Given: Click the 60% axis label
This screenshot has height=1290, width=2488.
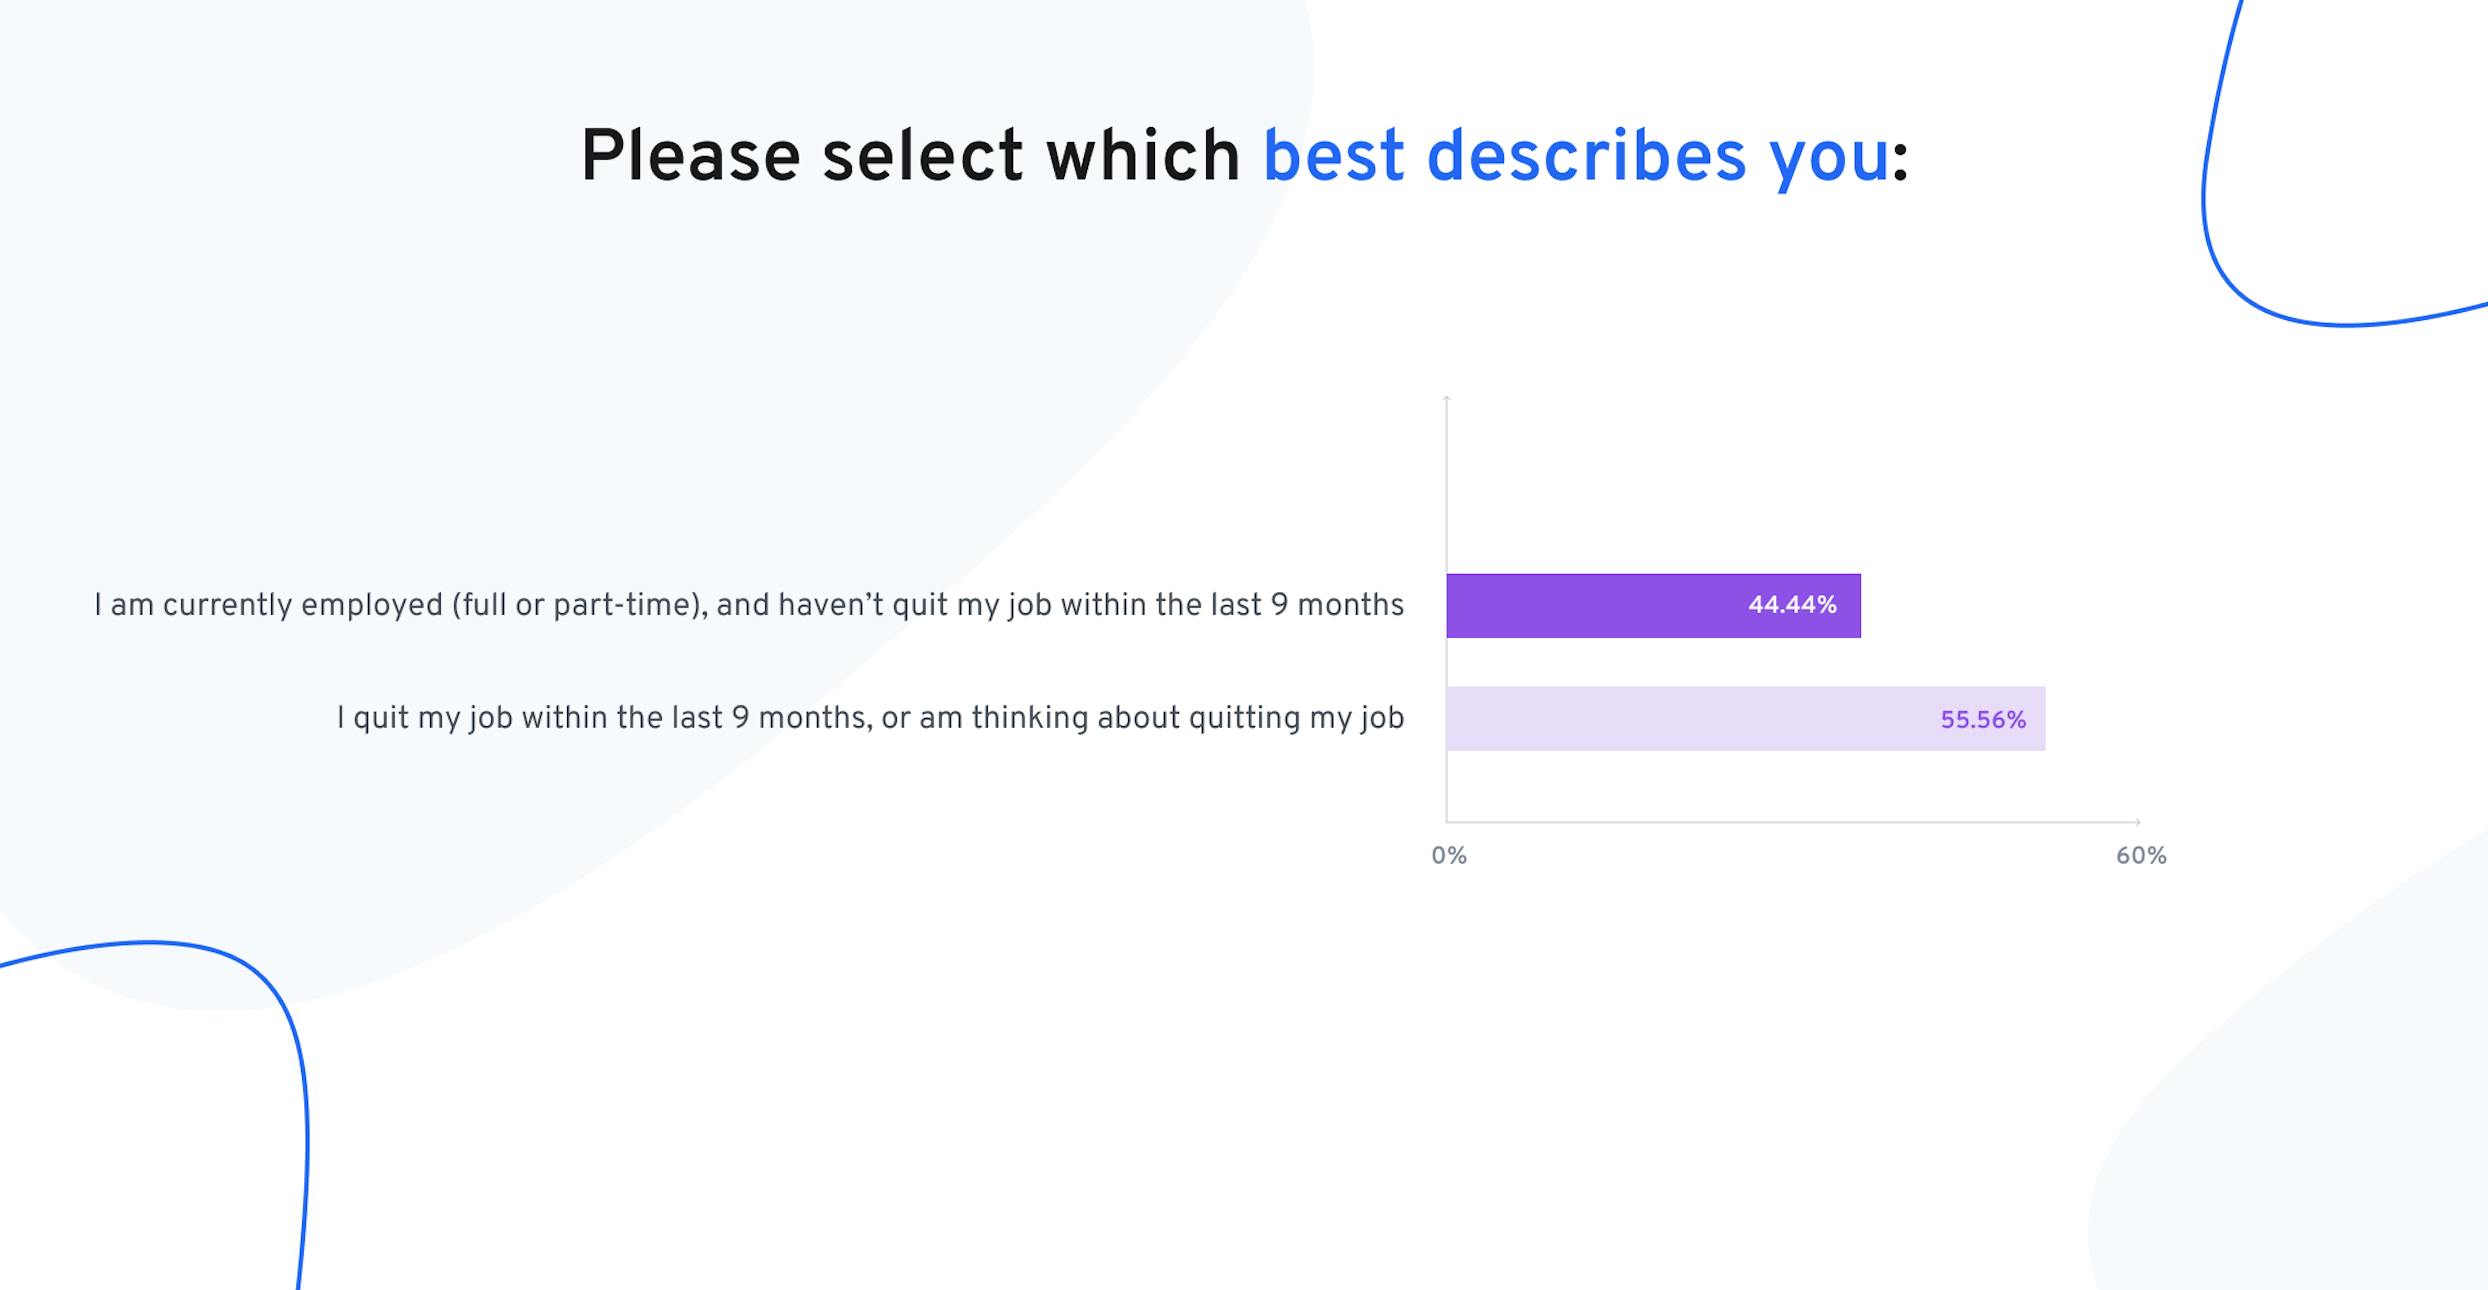Looking at the screenshot, I should click(2141, 856).
